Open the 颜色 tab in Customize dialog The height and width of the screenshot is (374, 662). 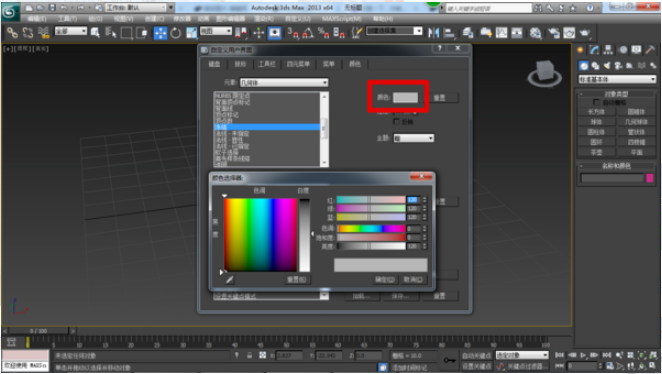355,64
